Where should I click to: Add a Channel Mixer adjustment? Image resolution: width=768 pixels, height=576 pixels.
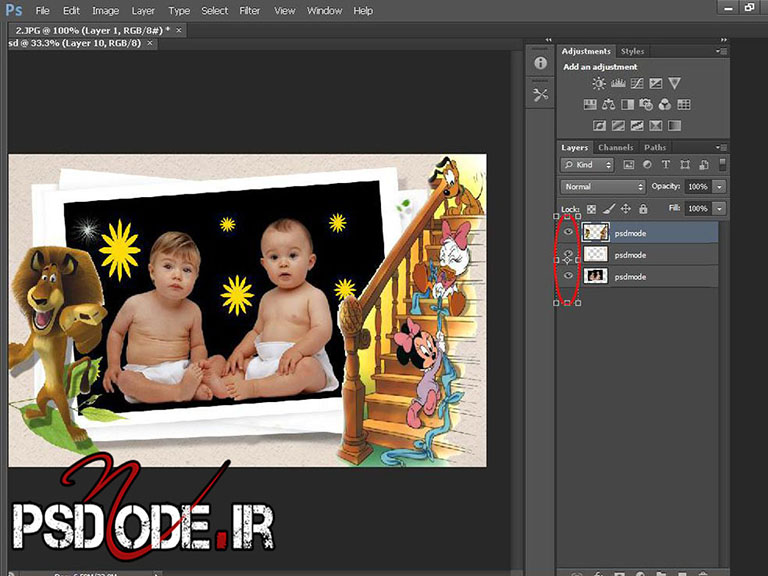coord(665,104)
